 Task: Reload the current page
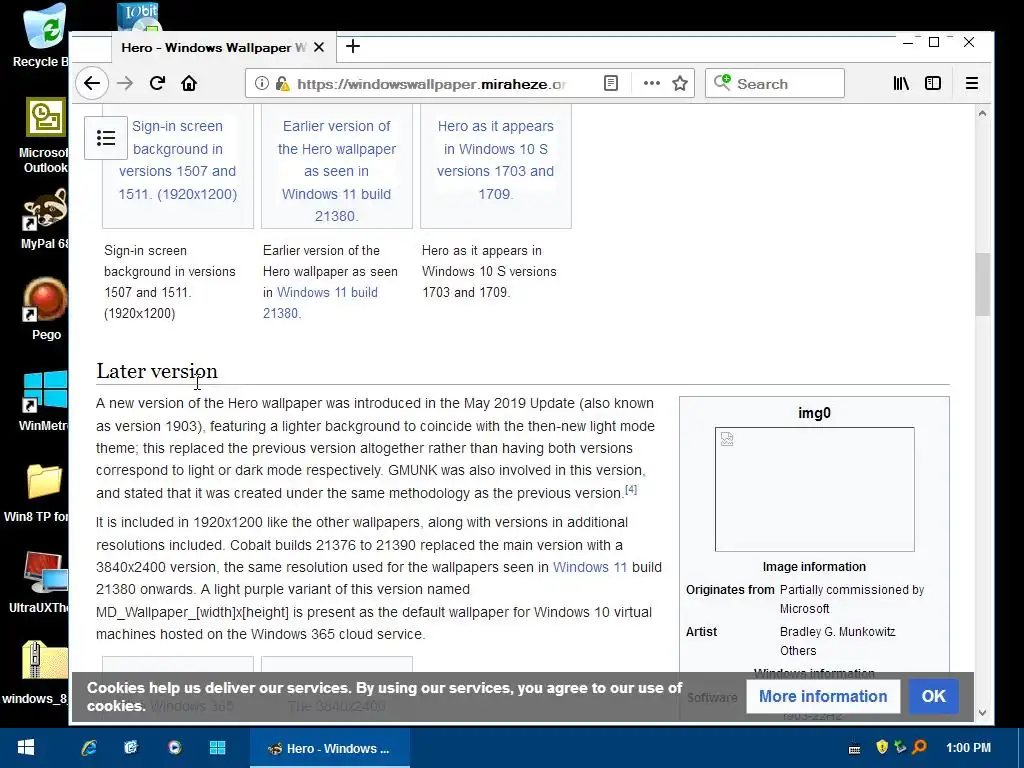point(157,84)
